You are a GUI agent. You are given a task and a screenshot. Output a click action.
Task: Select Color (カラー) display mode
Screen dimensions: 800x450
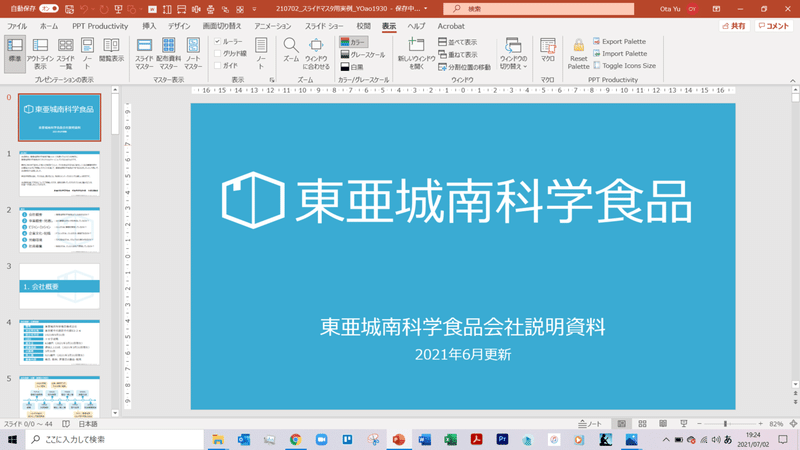353,42
